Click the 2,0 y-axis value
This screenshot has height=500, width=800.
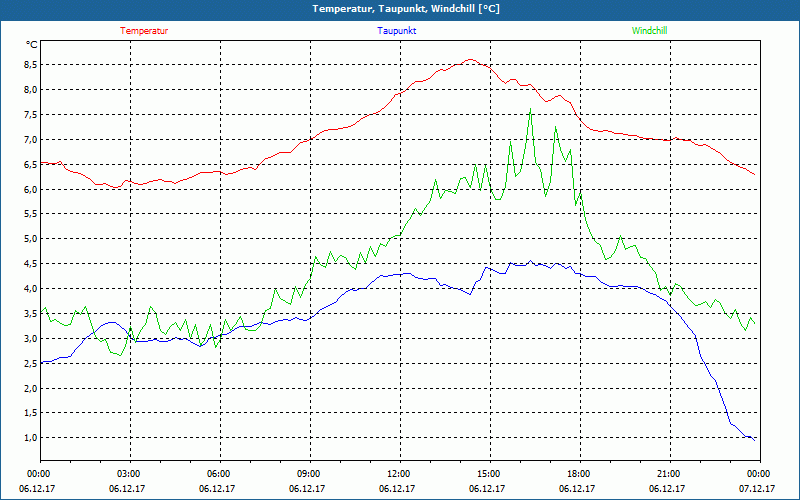click(x=31, y=388)
